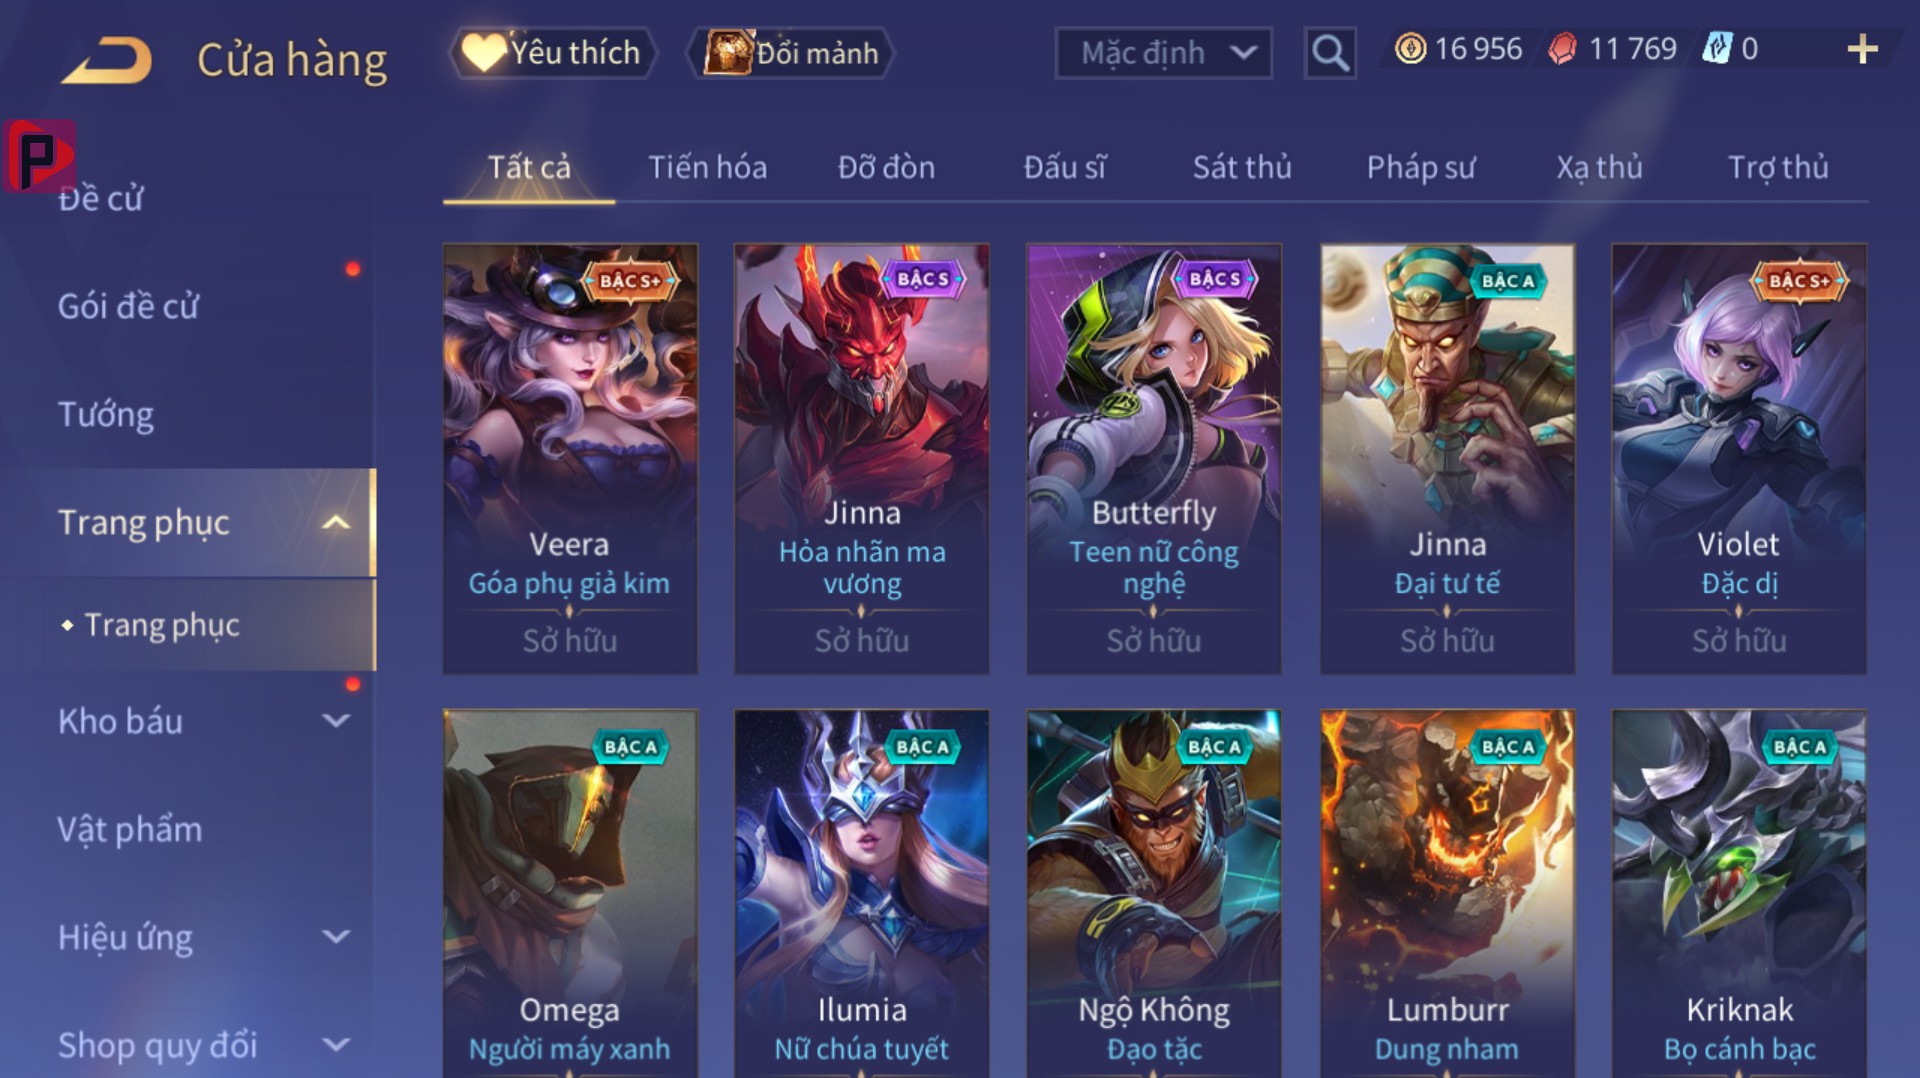Switch to the Sát thủ tab
This screenshot has height=1078, width=1920.
pyautogui.click(x=1242, y=167)
